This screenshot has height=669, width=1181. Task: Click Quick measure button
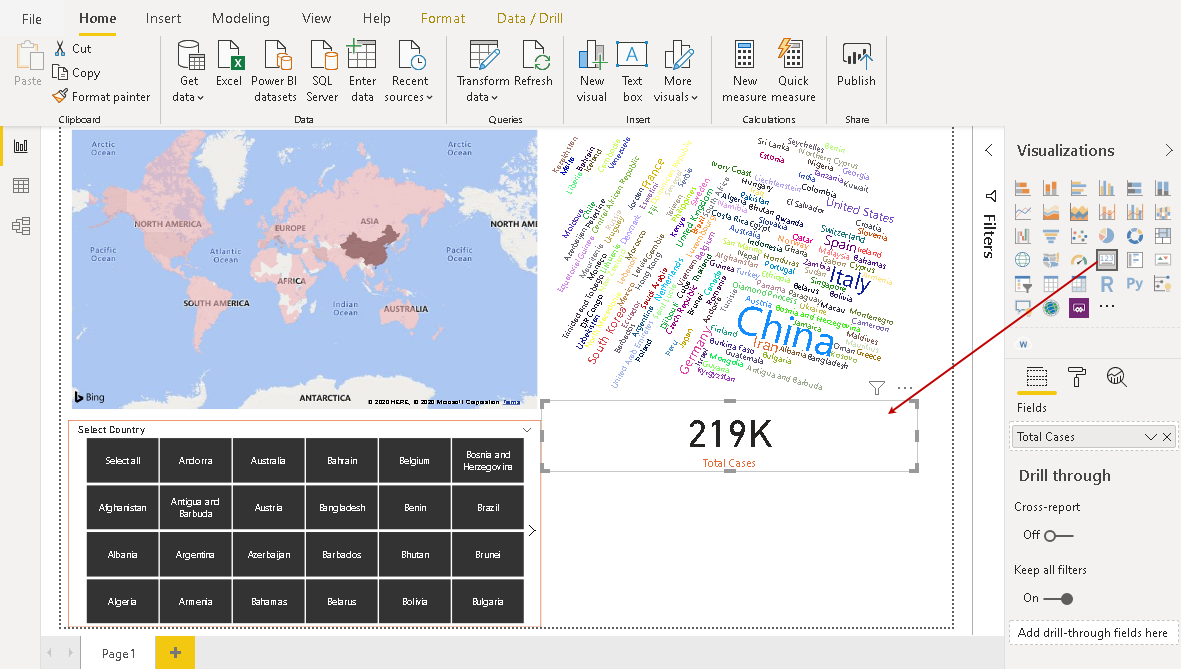(x=792, y=72)
